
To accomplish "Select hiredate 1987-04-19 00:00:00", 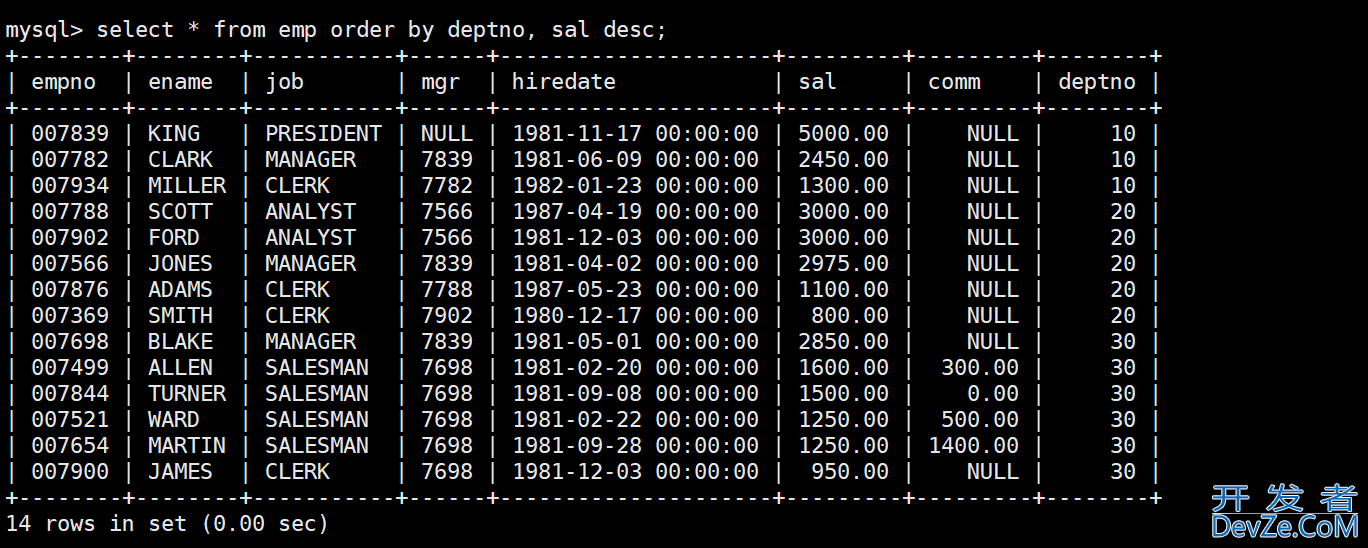I will [635, 211].
